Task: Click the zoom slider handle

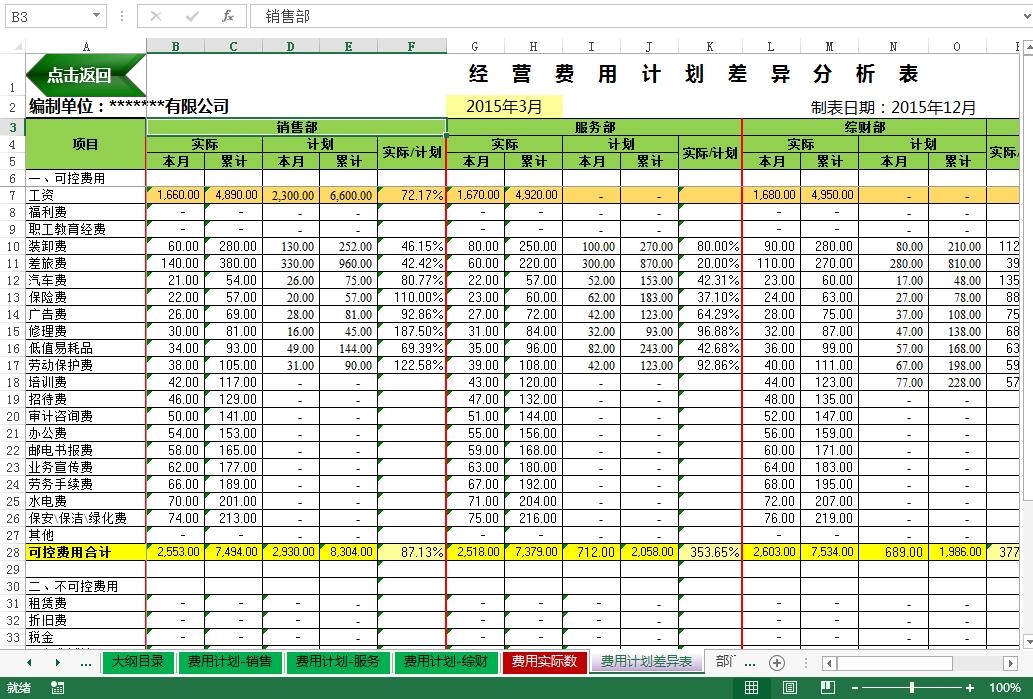Action: click(912, 688)
